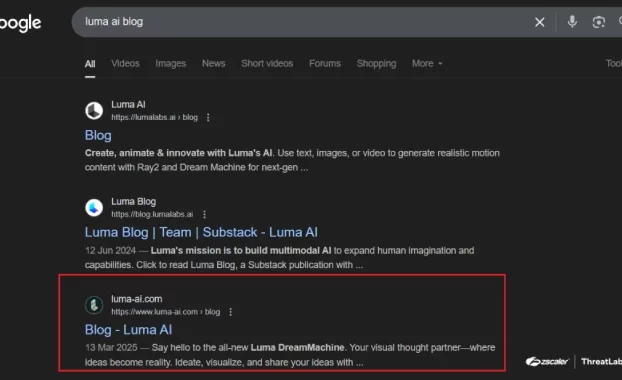Image resolution: width=622 pixels, height=380 pixels.
Task: Click the https://lumalabs.ai › blog URL
Action: (x=154, y=117)
